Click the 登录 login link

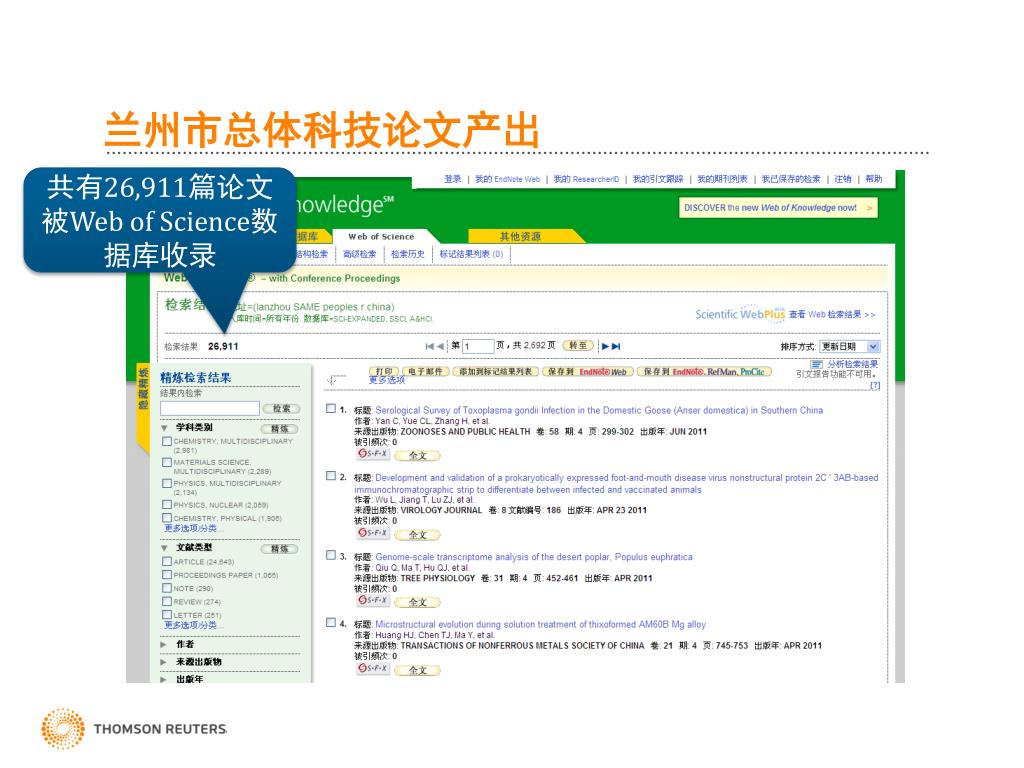tap(453, 179)
